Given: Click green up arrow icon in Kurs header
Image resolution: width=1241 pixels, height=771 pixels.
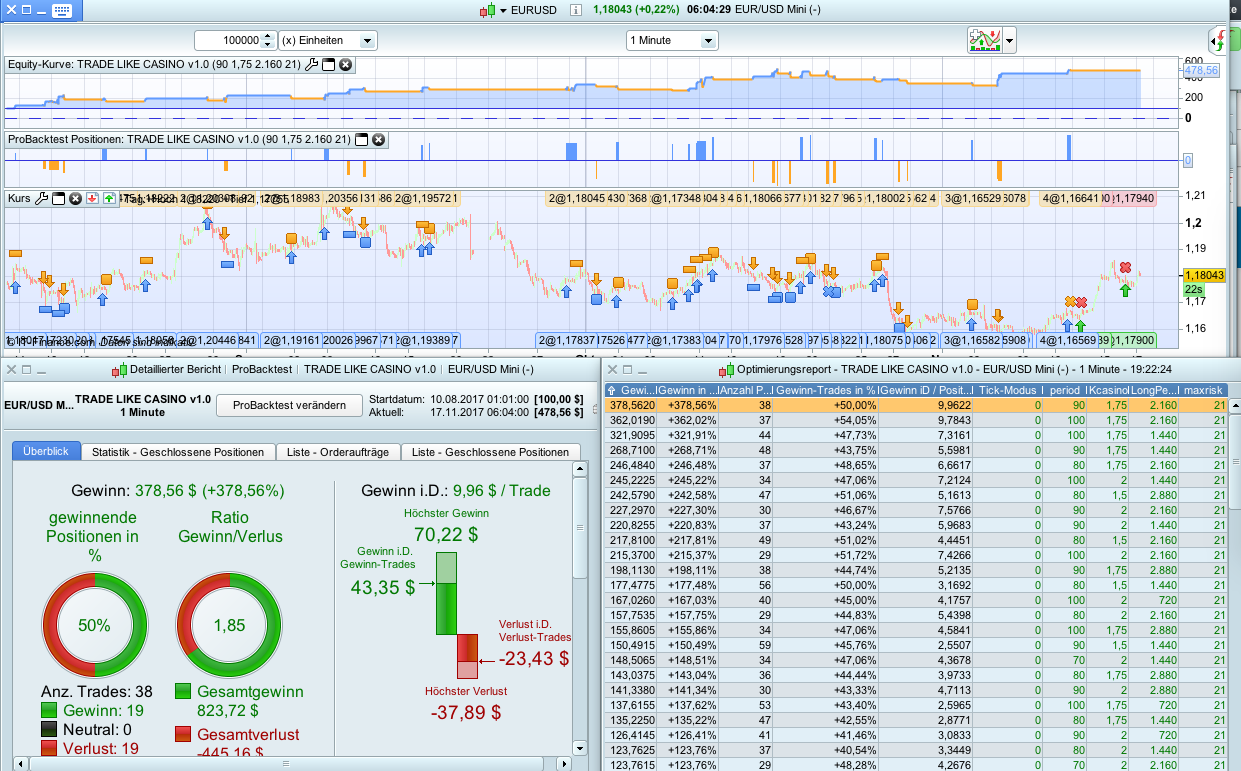Looking at the screenshot, I should (x=108, y=199).
